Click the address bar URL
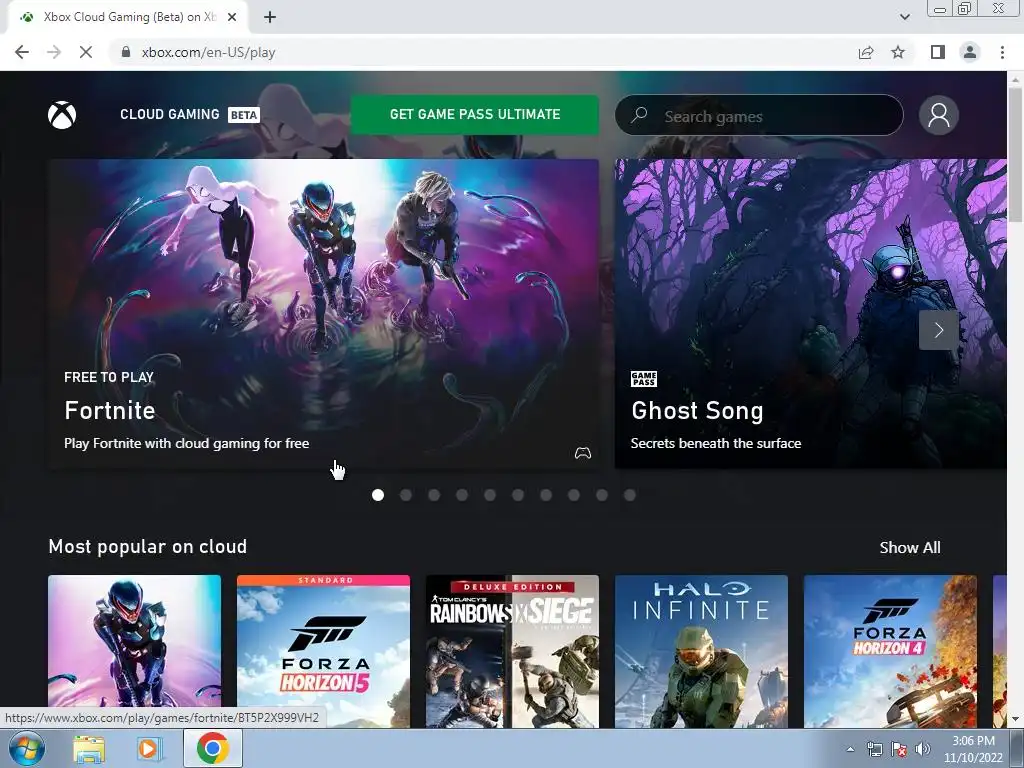 pos(208,52)
